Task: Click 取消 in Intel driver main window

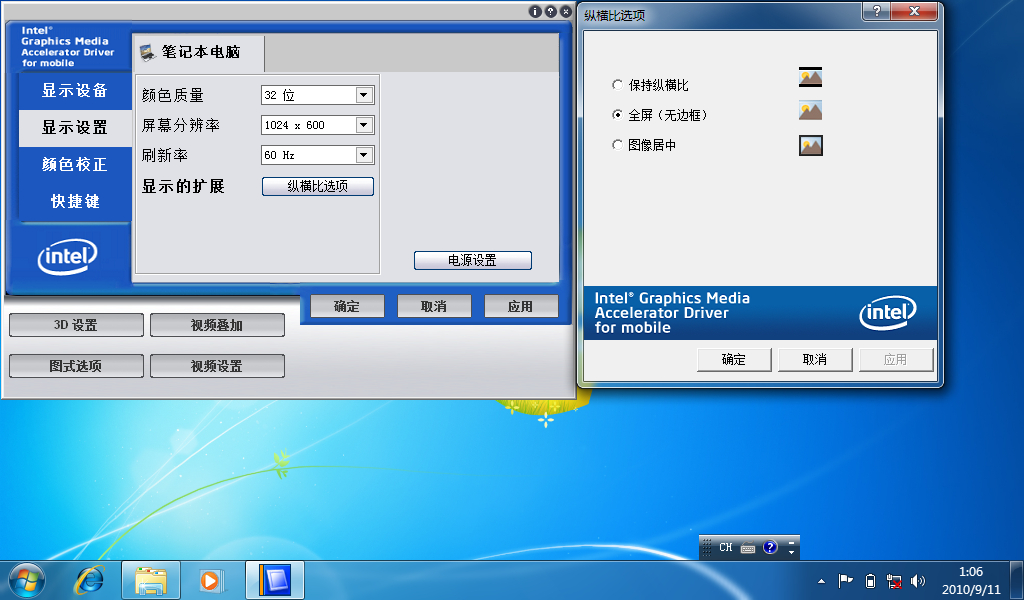Action: click(434, 306)
